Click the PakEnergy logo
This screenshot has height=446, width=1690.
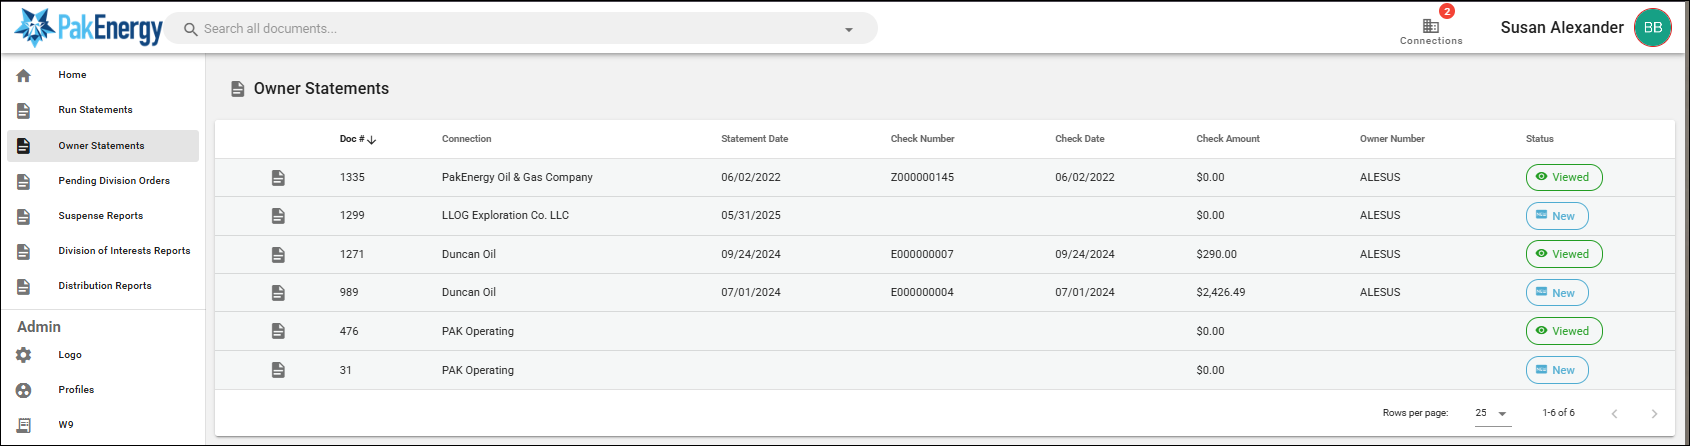pos(88,28)
